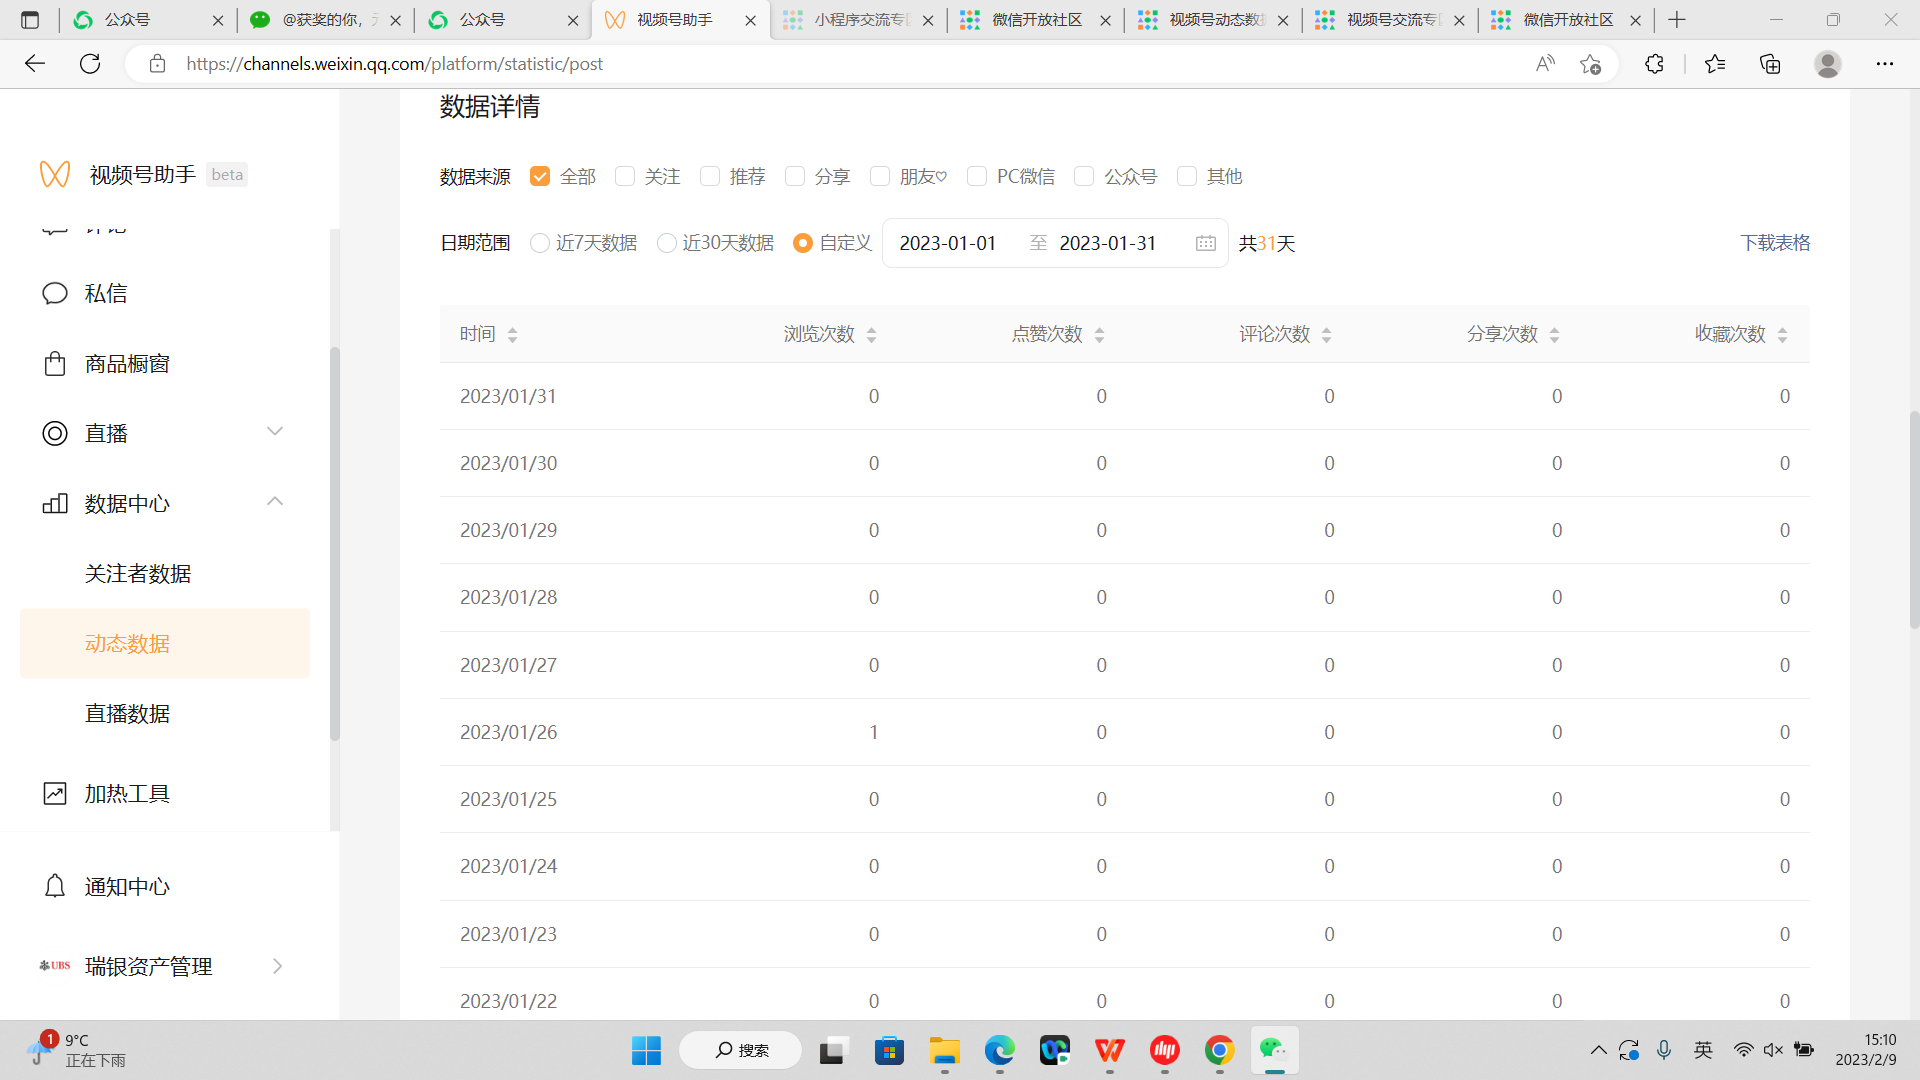Collapse the 数据中心 menu chevron
Screen dimensions: 1920x1080
click(275, 501)
